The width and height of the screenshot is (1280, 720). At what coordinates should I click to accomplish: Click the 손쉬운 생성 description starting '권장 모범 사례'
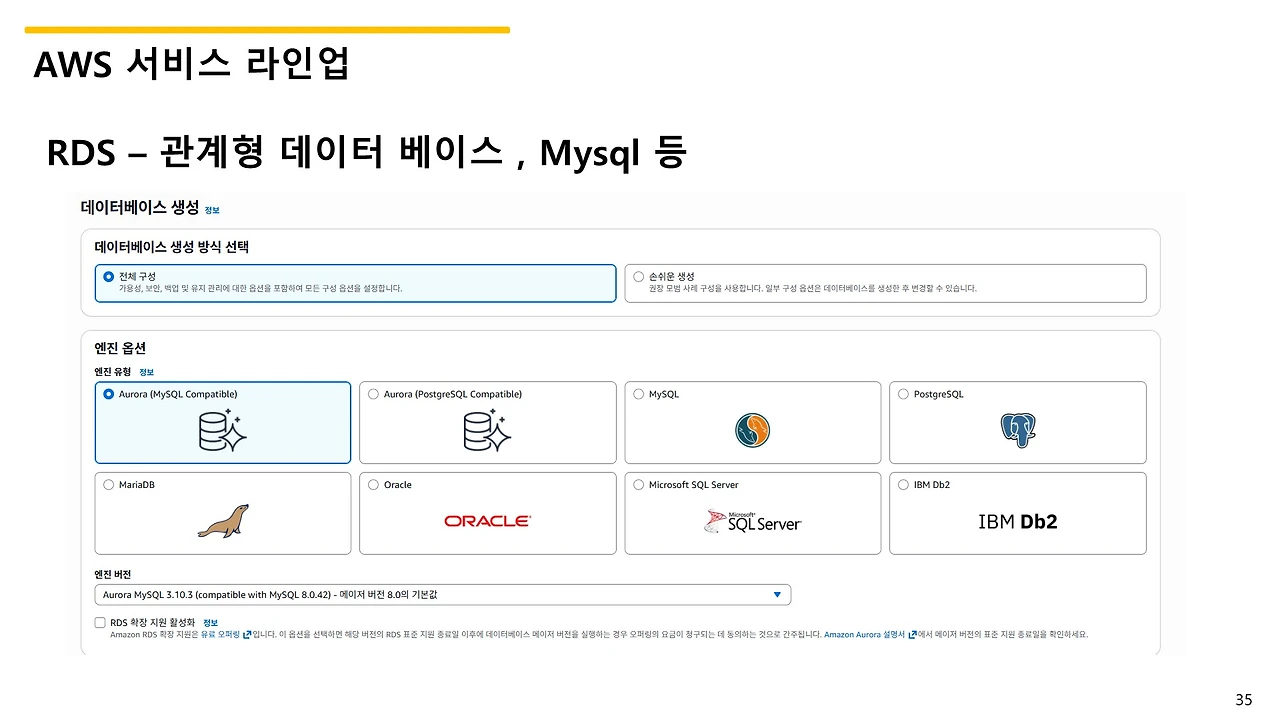[x=813, y=288]
